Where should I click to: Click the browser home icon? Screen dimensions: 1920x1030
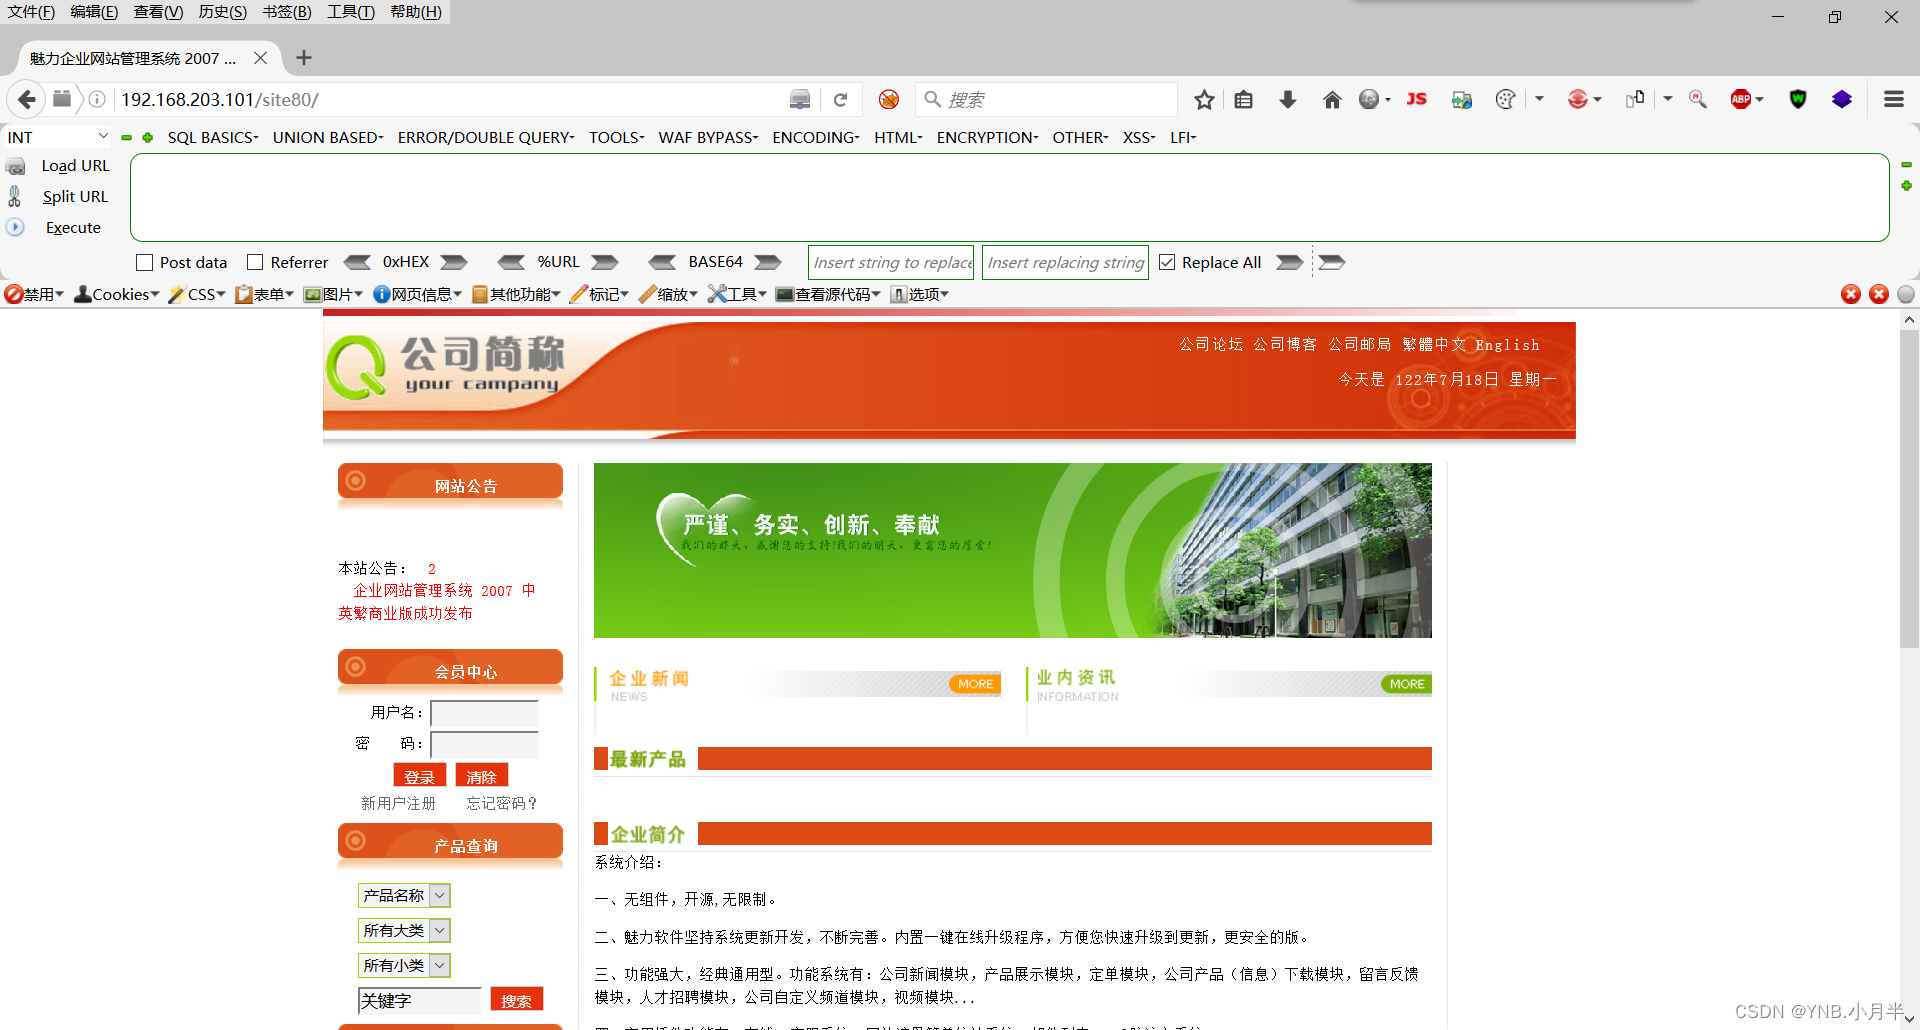(x=1332, y=99)
